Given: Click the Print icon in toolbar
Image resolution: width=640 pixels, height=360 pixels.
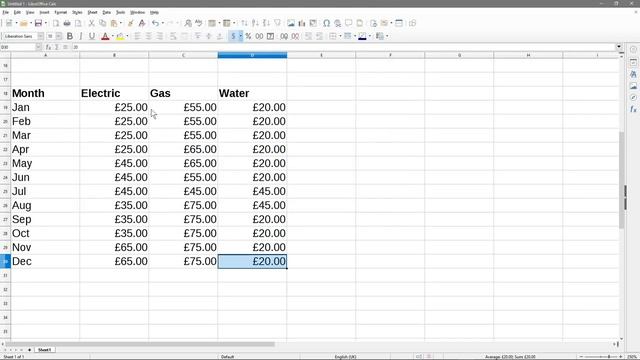Looking at the screenshot, I should [x=67, y=23].
